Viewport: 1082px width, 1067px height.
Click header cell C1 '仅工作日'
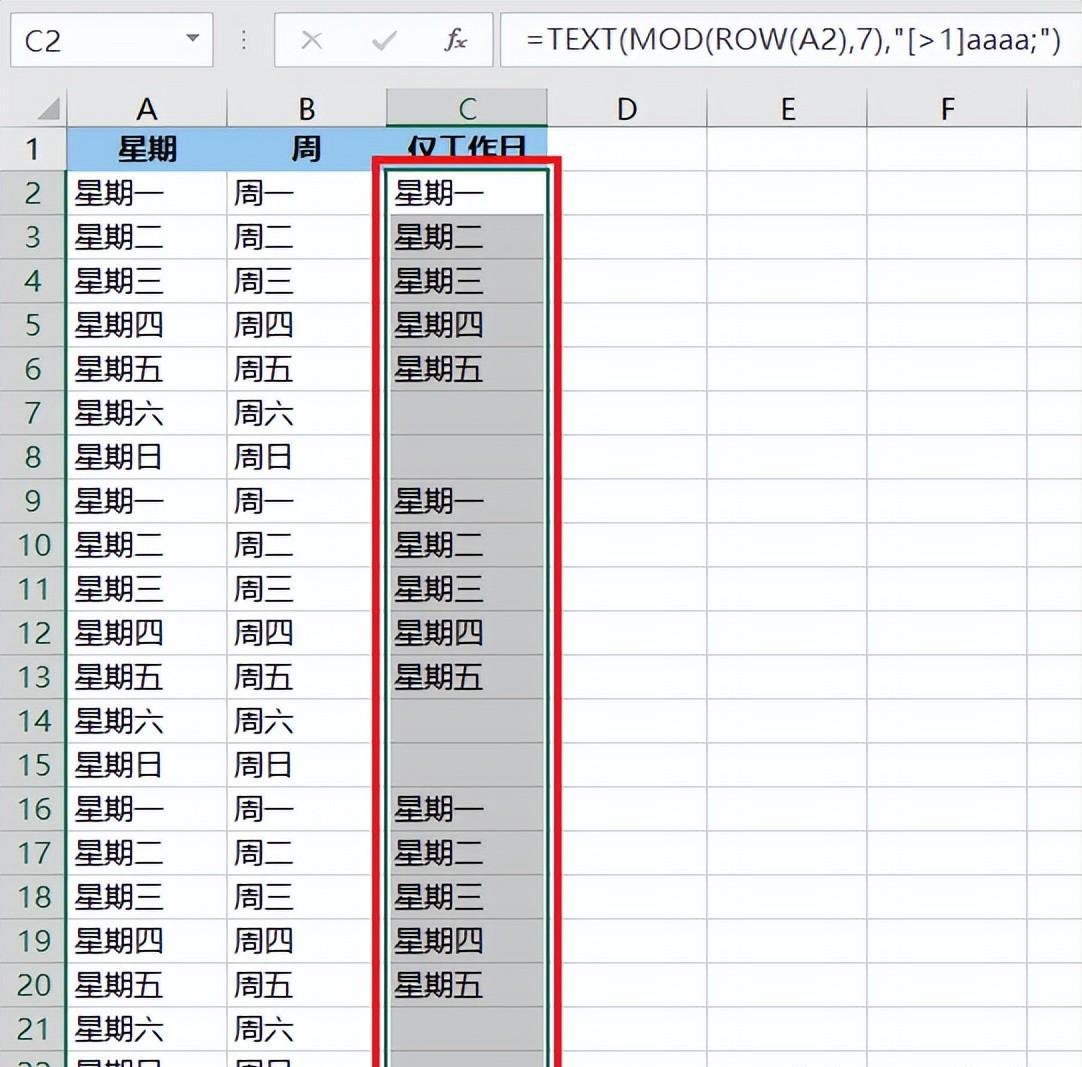pos(467,146)
